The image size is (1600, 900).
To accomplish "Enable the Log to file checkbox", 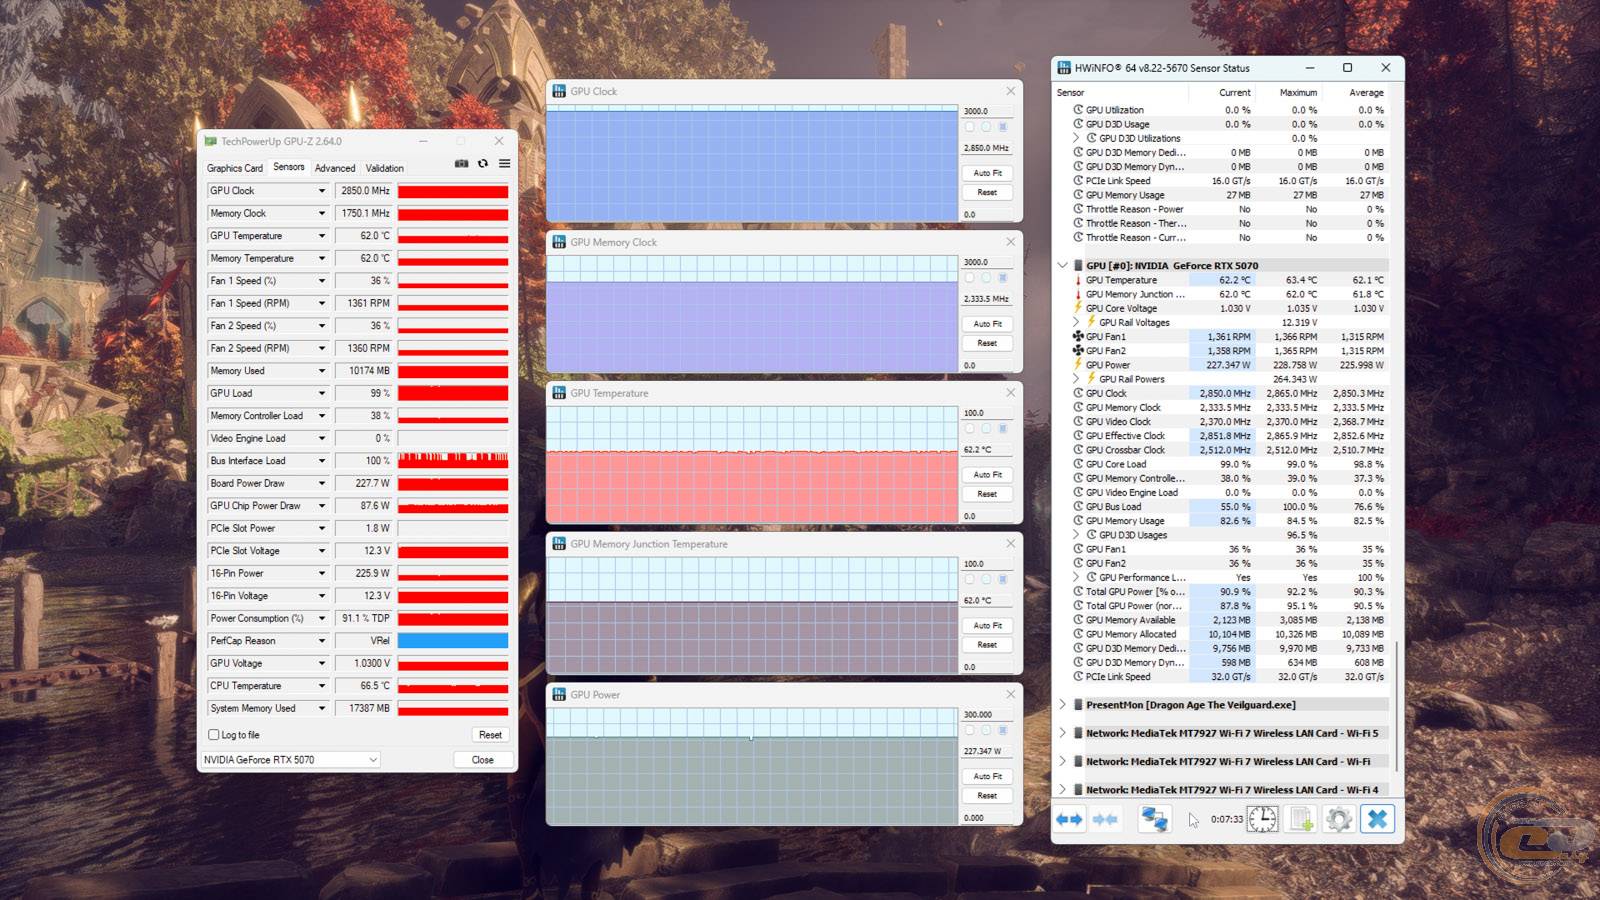I will click(213, 735).
